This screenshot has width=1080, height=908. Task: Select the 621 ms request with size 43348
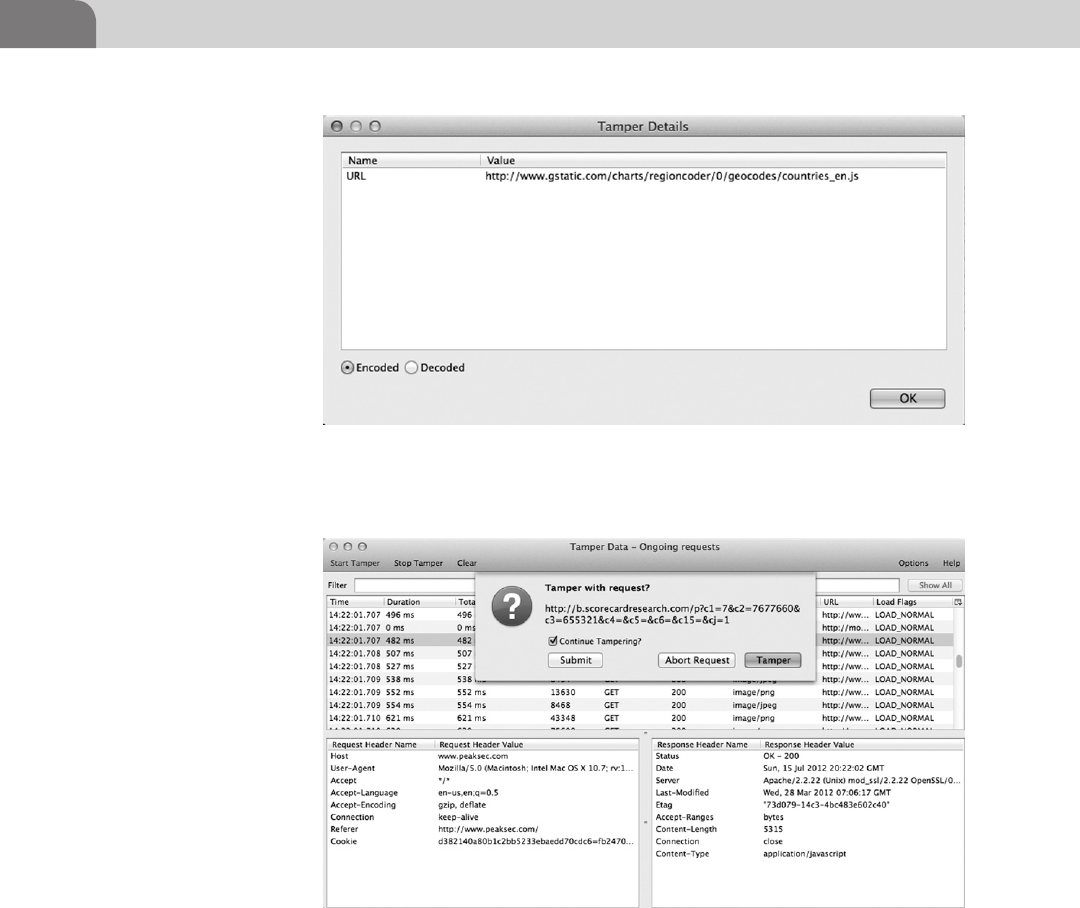click(x=640, y=718)
